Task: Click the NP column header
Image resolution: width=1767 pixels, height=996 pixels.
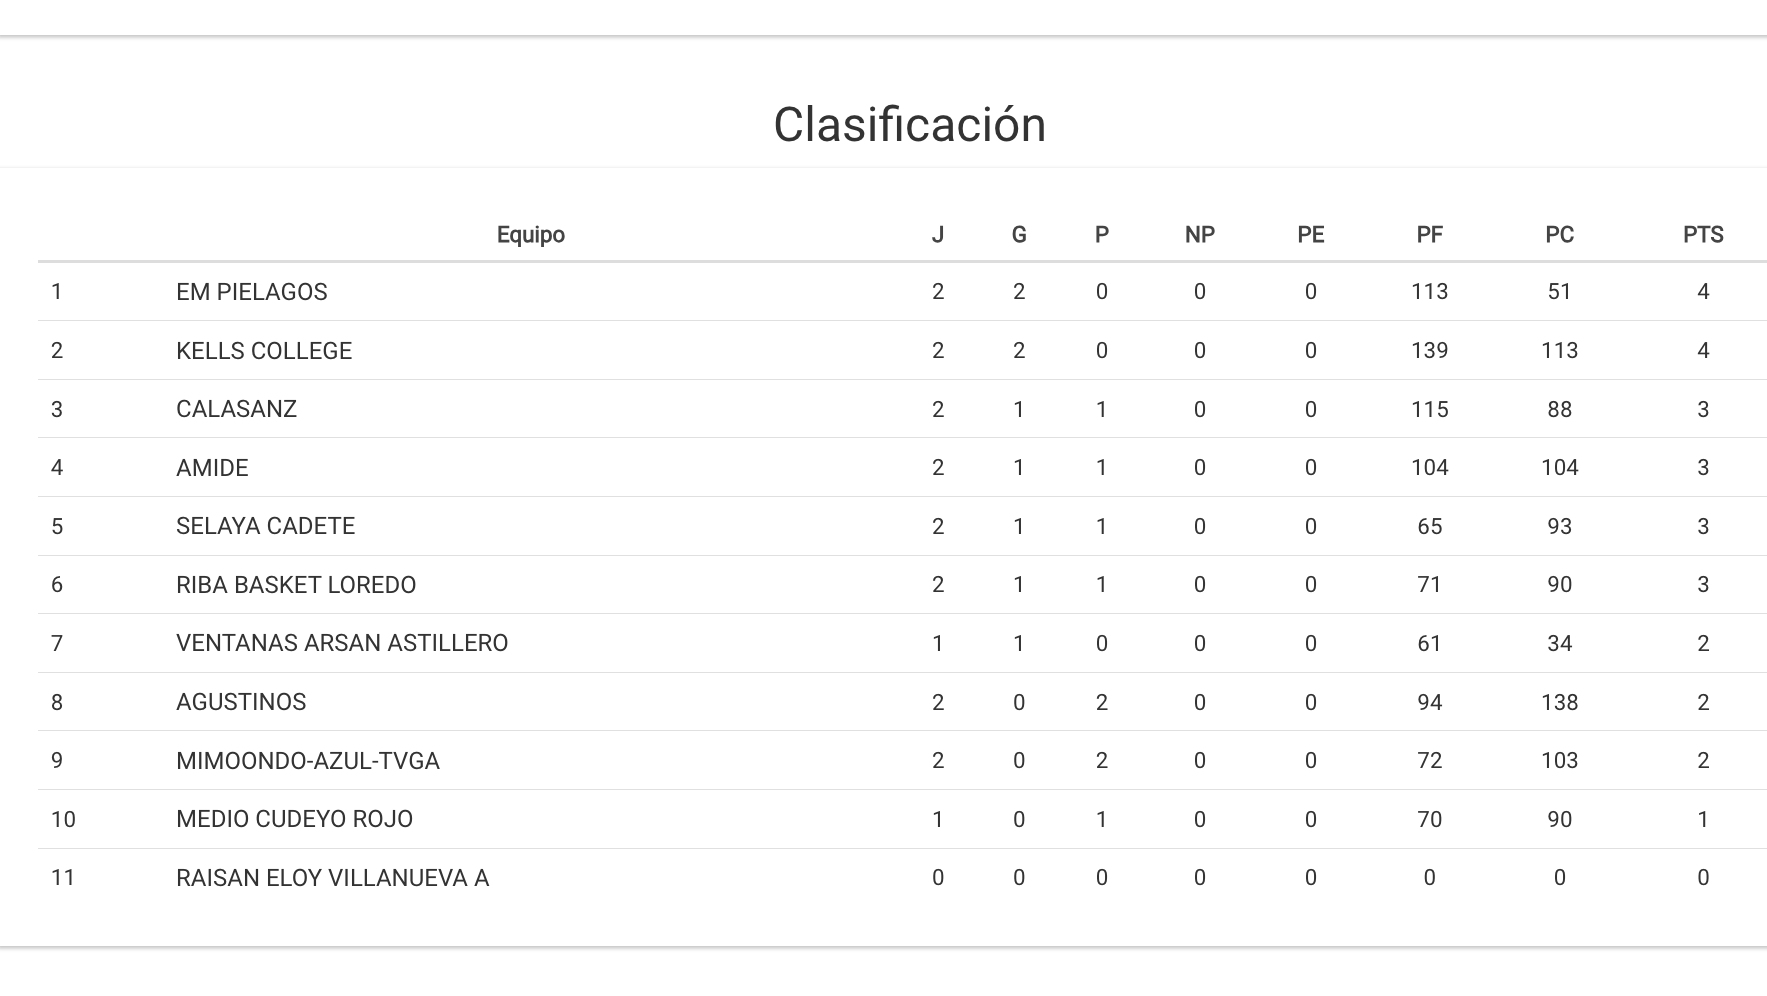Action: 1199,235
